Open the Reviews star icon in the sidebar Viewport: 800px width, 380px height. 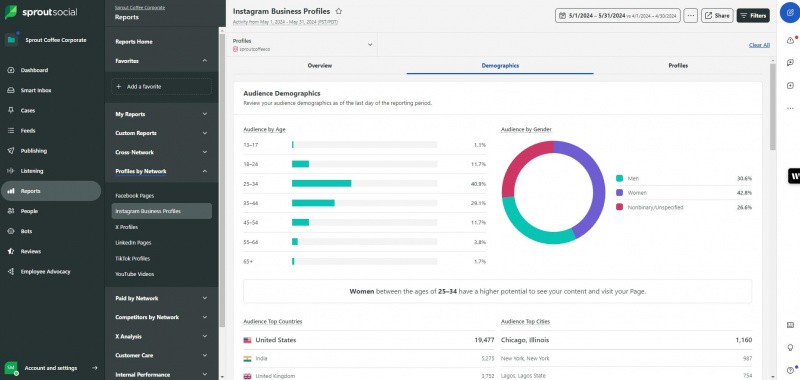11,251
